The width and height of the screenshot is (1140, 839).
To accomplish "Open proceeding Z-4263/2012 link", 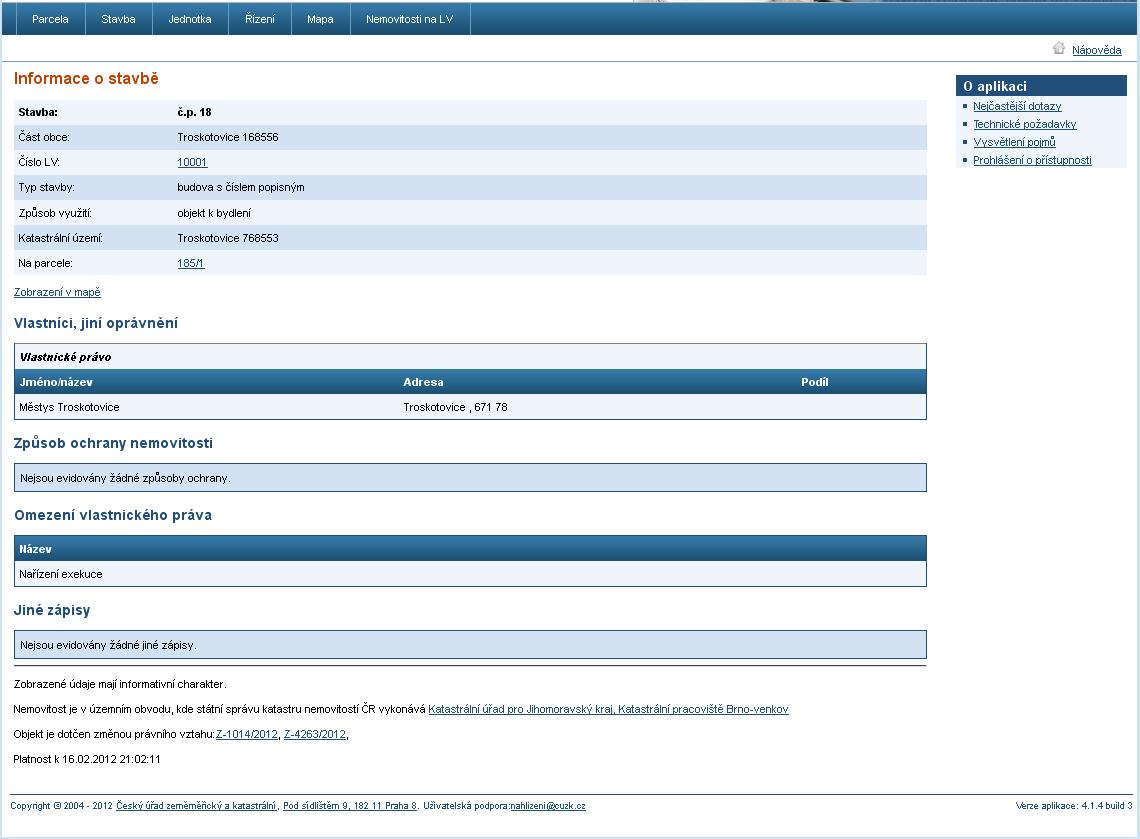I will click(314, 734).
